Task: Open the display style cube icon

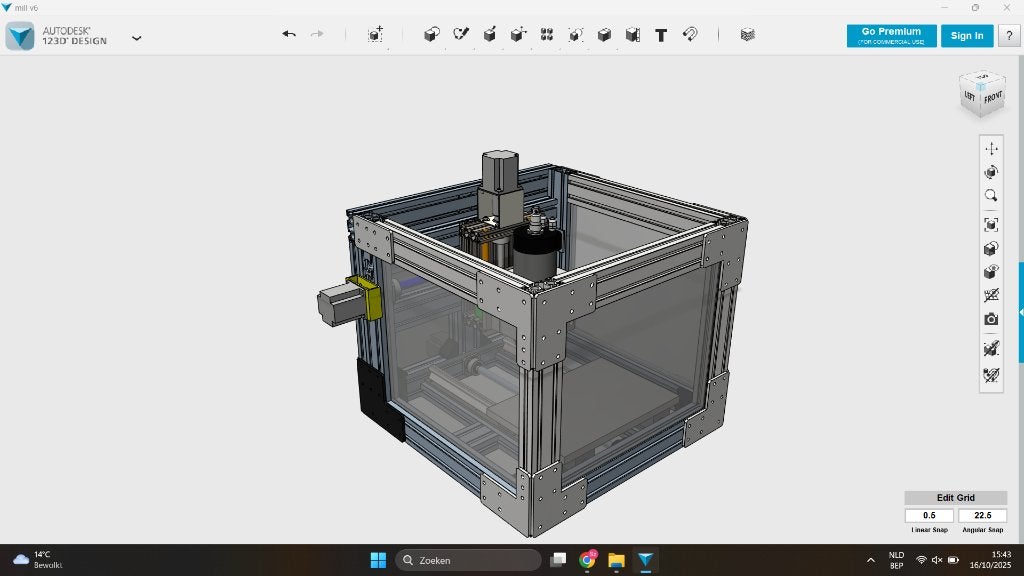Action: 991,248
